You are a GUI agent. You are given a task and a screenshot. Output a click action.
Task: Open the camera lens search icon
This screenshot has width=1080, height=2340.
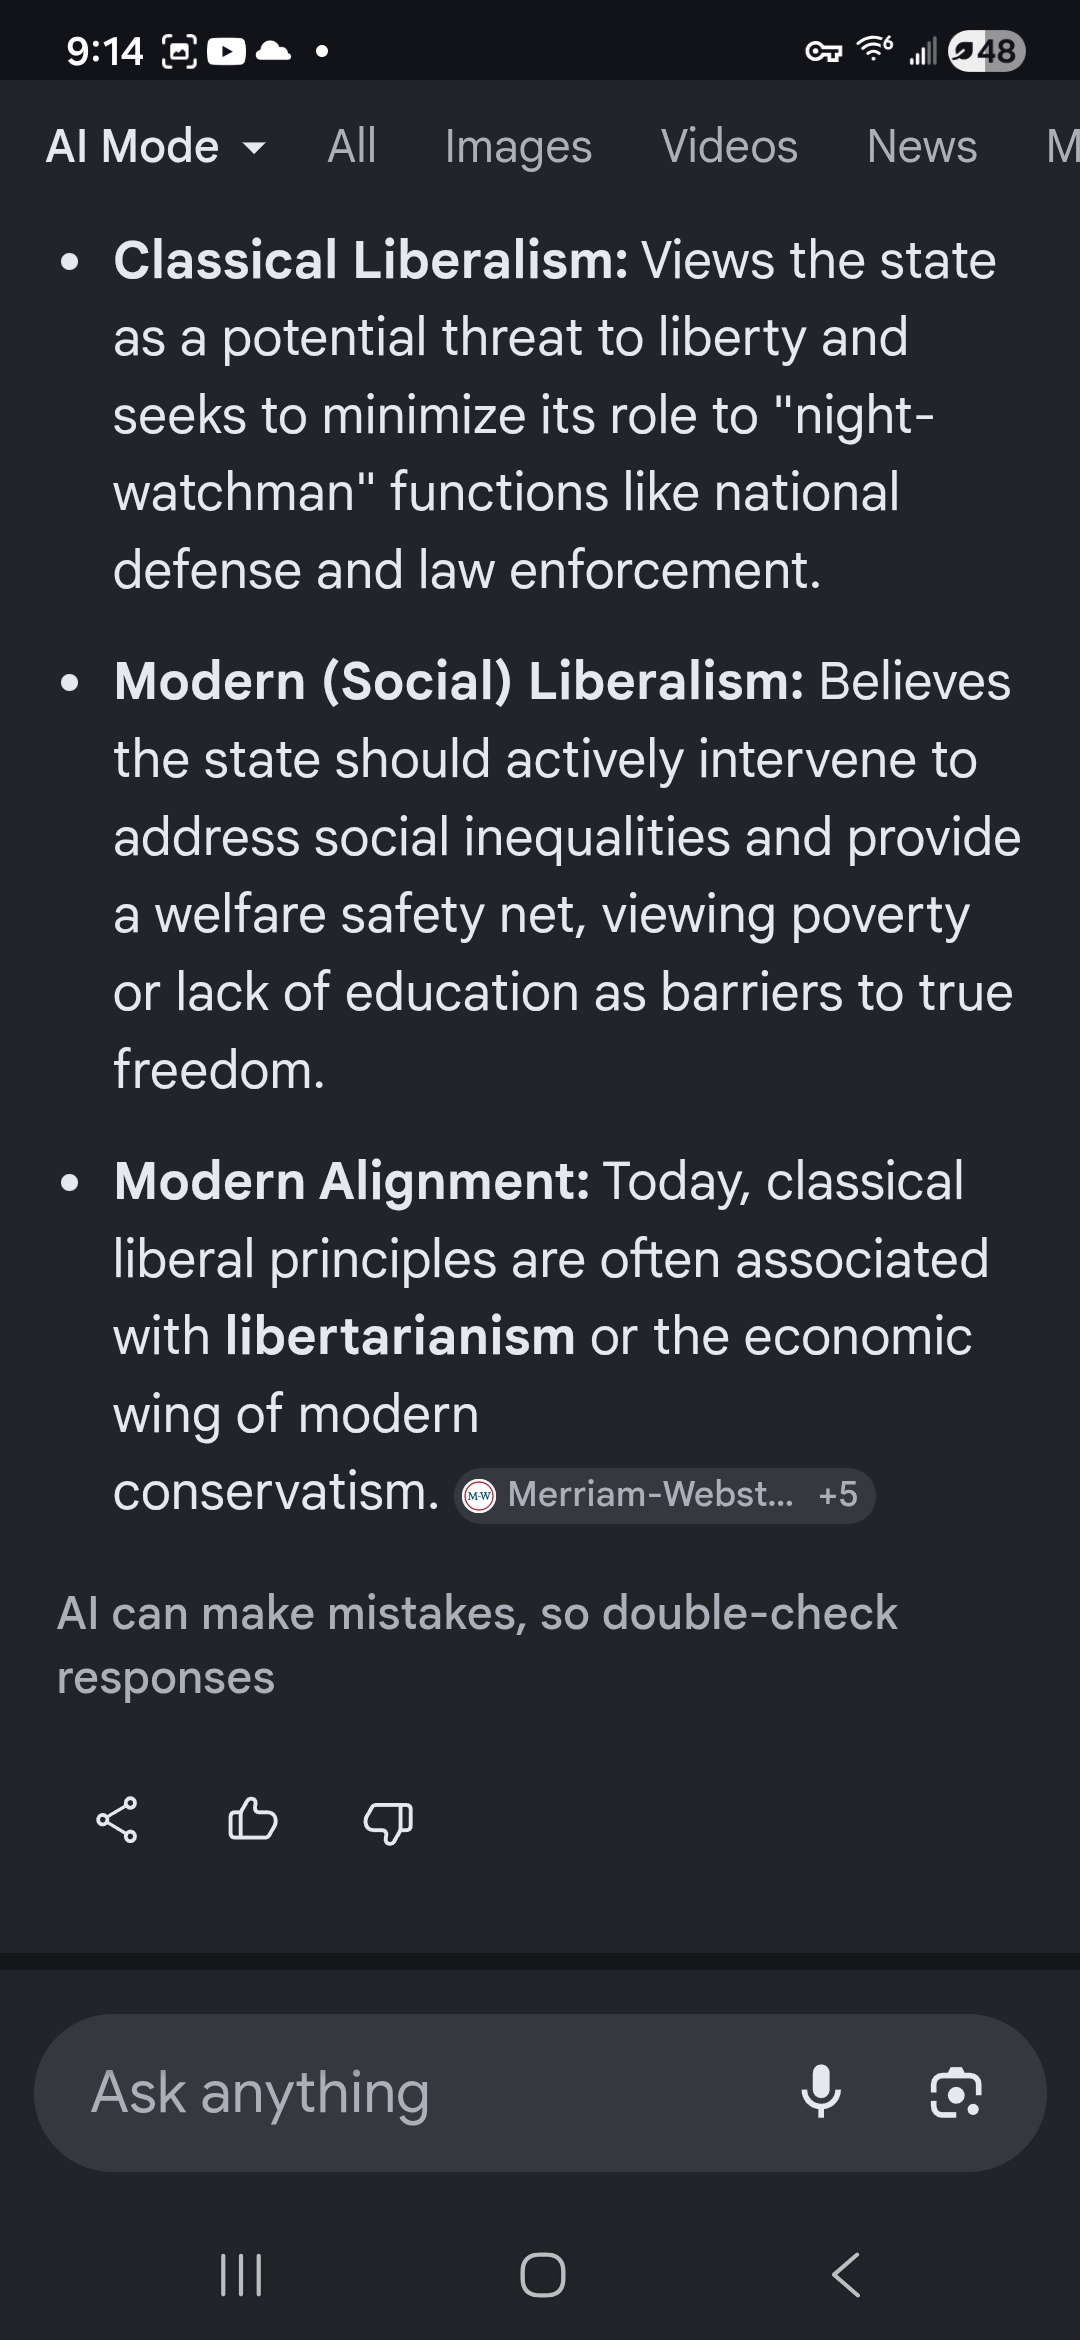tap(955, 2092)
